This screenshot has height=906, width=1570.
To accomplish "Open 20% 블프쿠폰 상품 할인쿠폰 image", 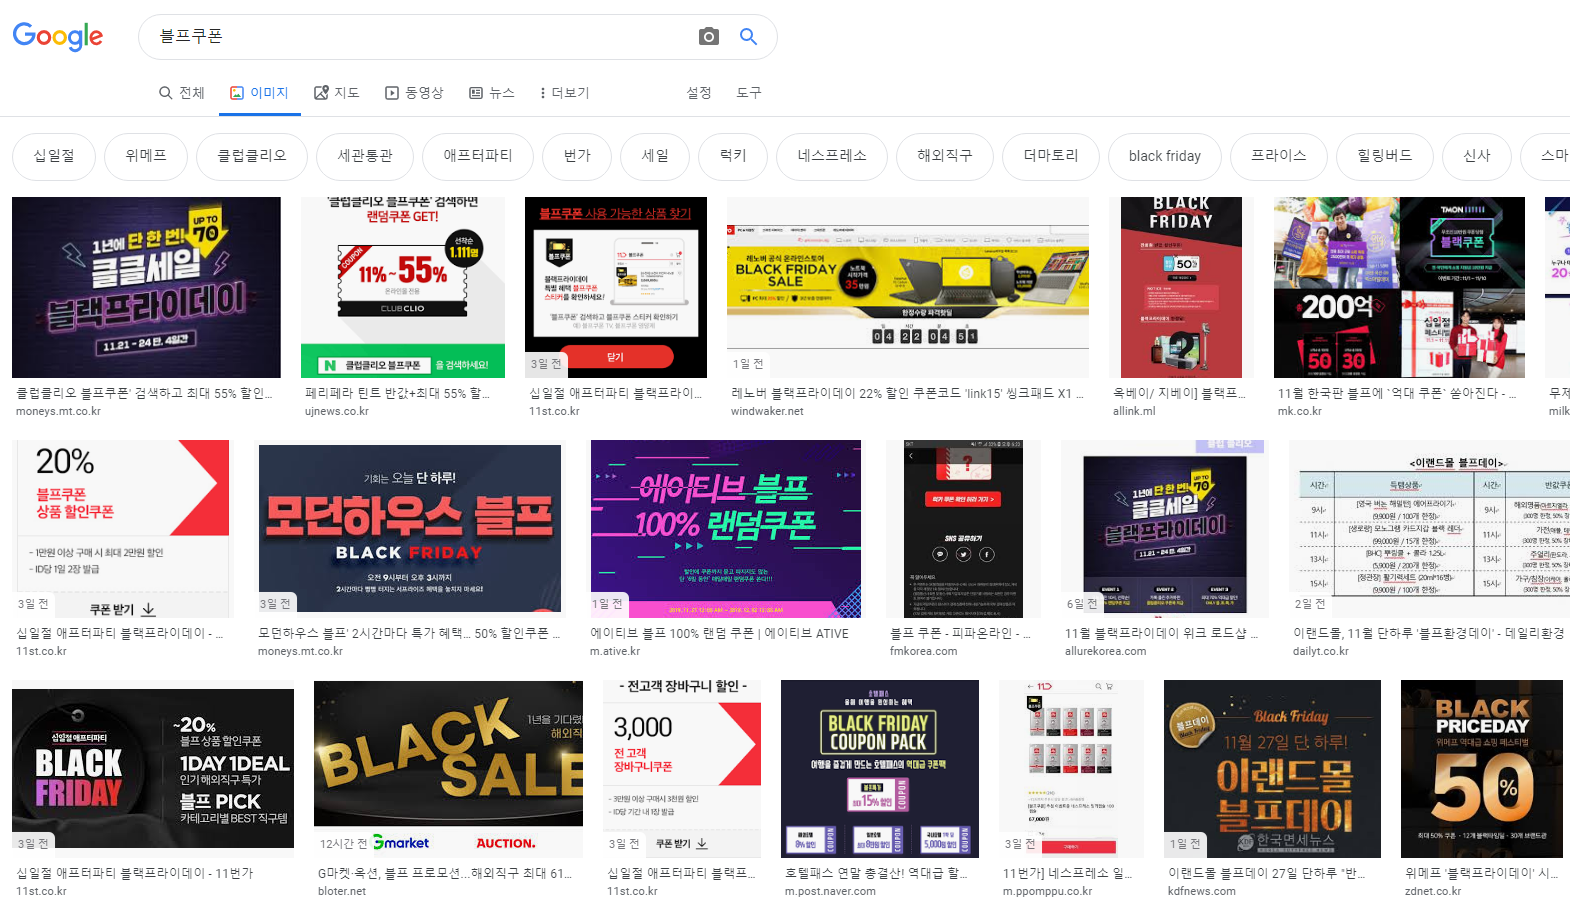I will tap(123, 529).
